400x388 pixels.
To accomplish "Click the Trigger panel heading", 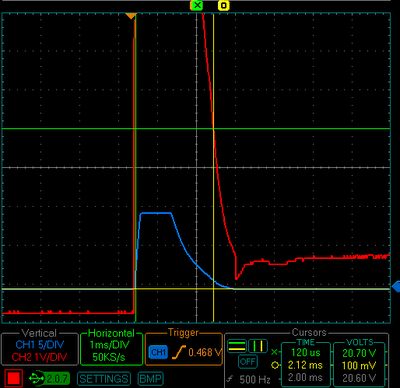I will coord(183,332).
